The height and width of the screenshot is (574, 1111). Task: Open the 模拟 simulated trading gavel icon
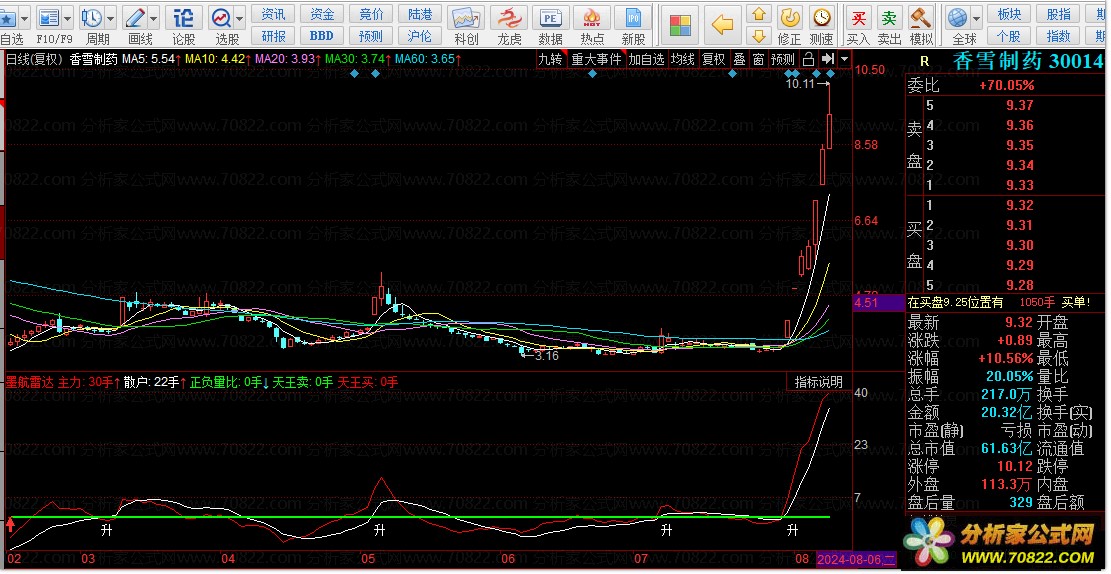(x=921, y=18)
